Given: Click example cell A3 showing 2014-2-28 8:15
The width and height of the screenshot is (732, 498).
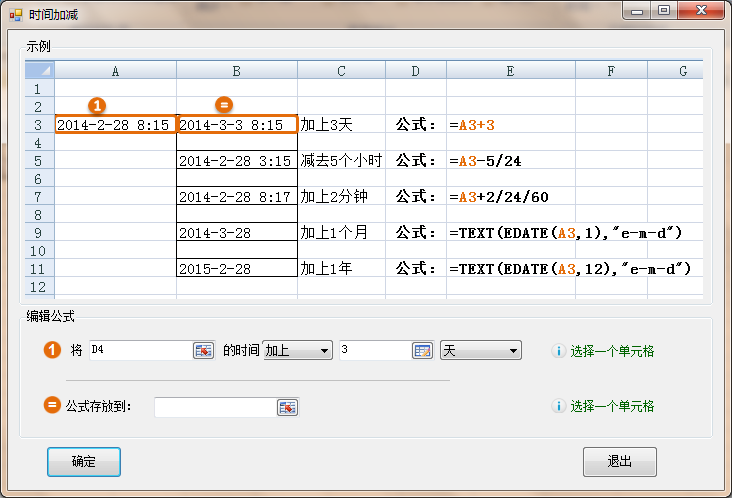Looking at the screenshot, I should pyautogui.click(x=115, y=125).
